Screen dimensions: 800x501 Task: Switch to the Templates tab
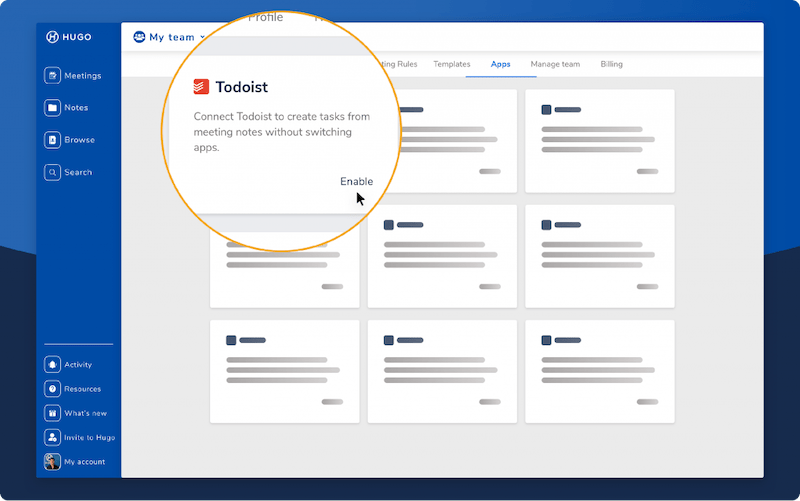coord(452,64)
